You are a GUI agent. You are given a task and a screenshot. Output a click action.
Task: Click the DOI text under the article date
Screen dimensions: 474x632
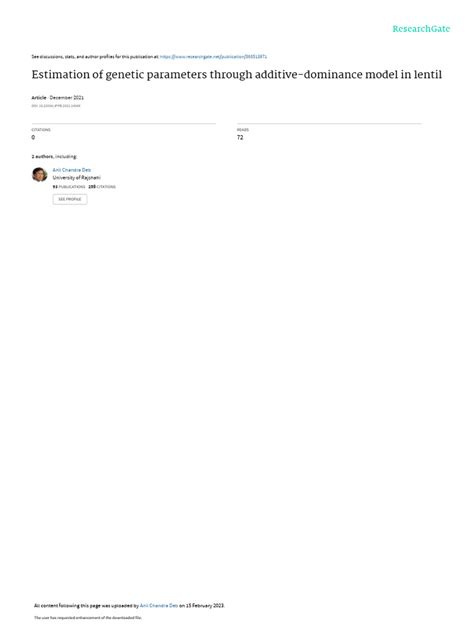[x=56, y=106]
